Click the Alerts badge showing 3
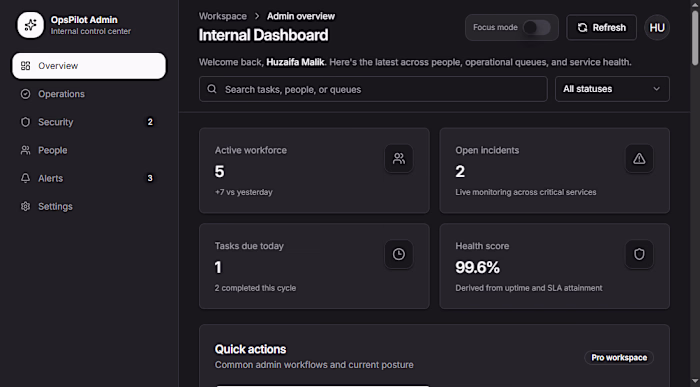This screenshot has height=387, width=700. click(x=150, y=178)
